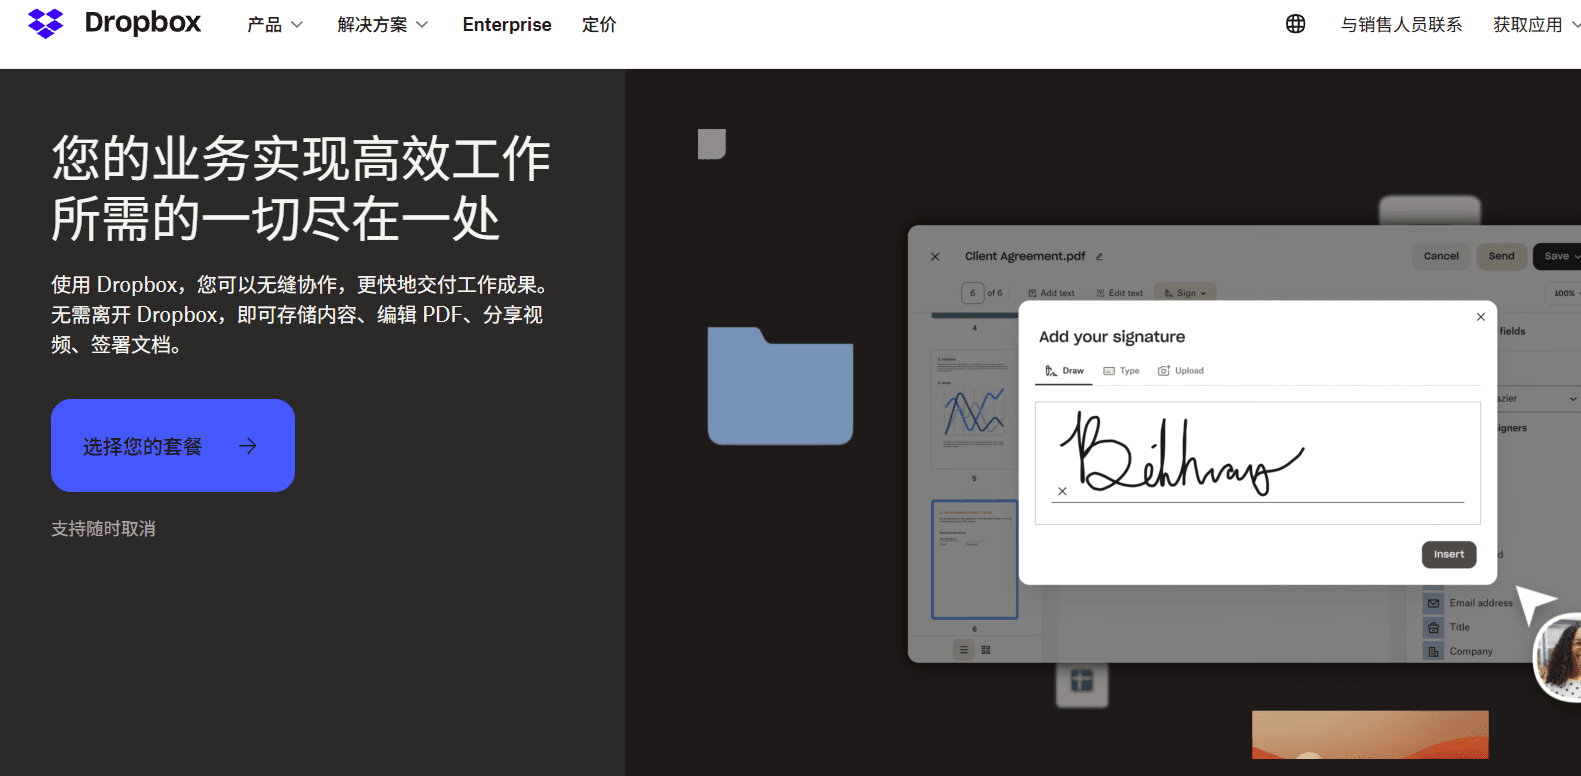Screen dimensions: 1581x776
Task: Click the page number box showing 6
Action: pos(972,293)
